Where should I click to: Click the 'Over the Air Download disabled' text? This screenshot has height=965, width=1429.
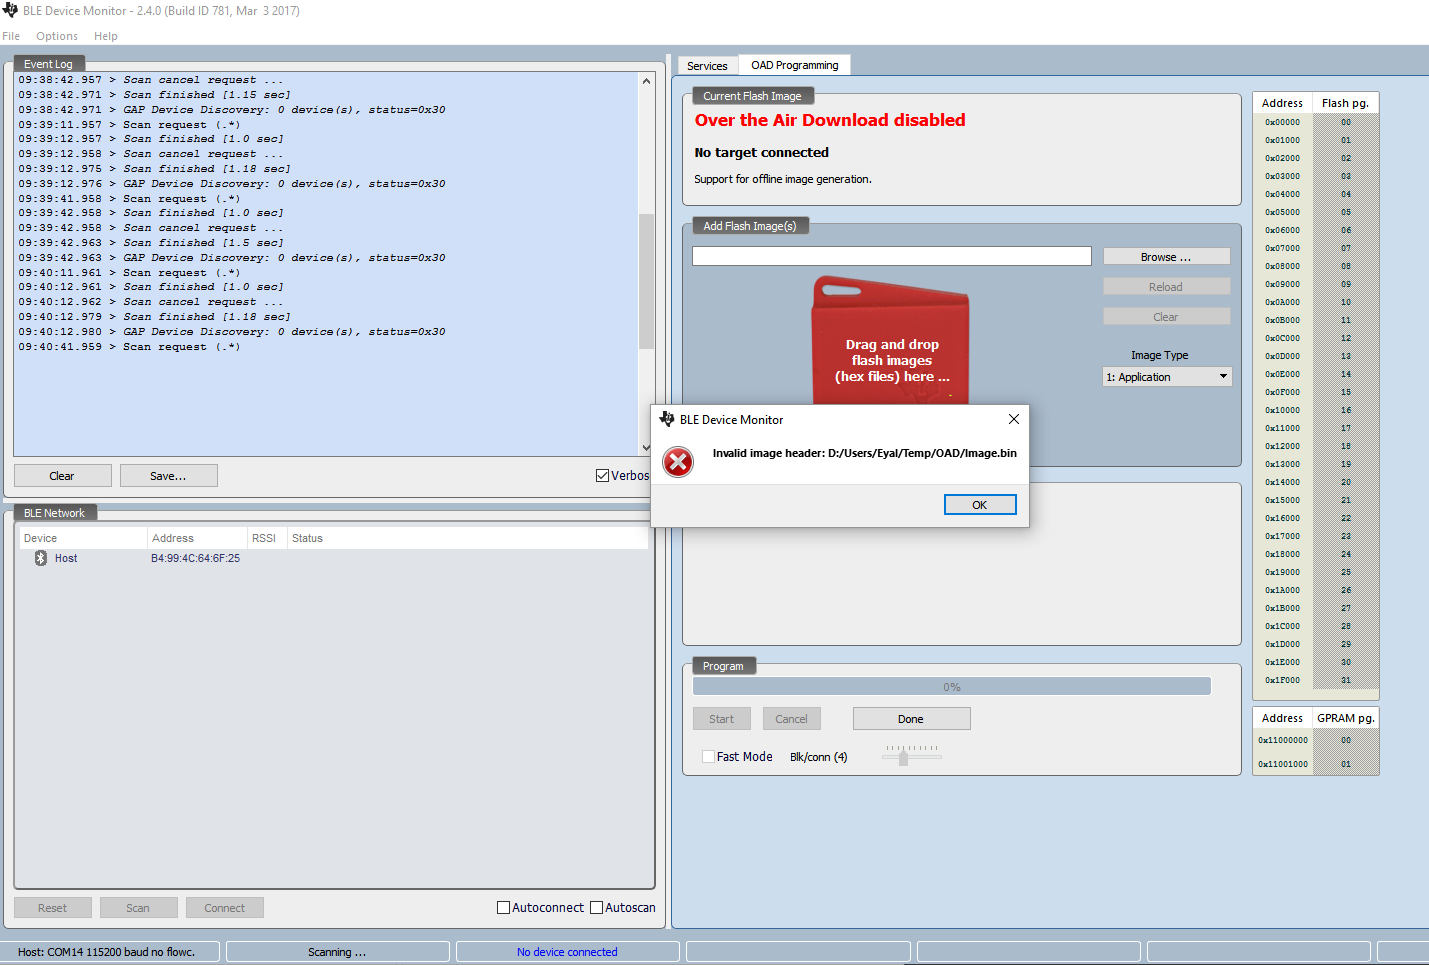coord(830,120)
